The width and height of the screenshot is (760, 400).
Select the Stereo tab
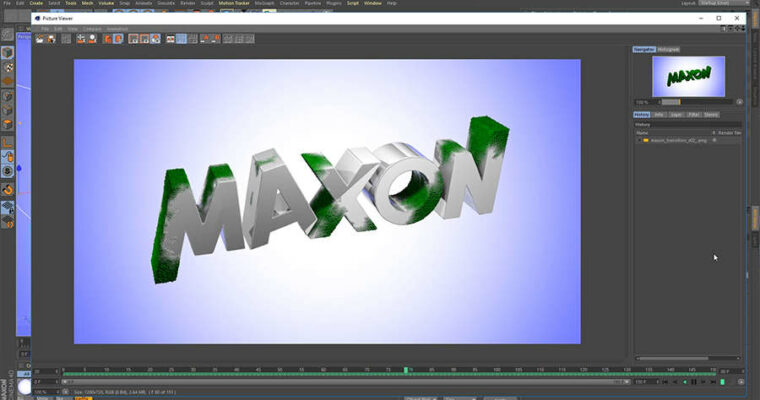tap(711, 115)
